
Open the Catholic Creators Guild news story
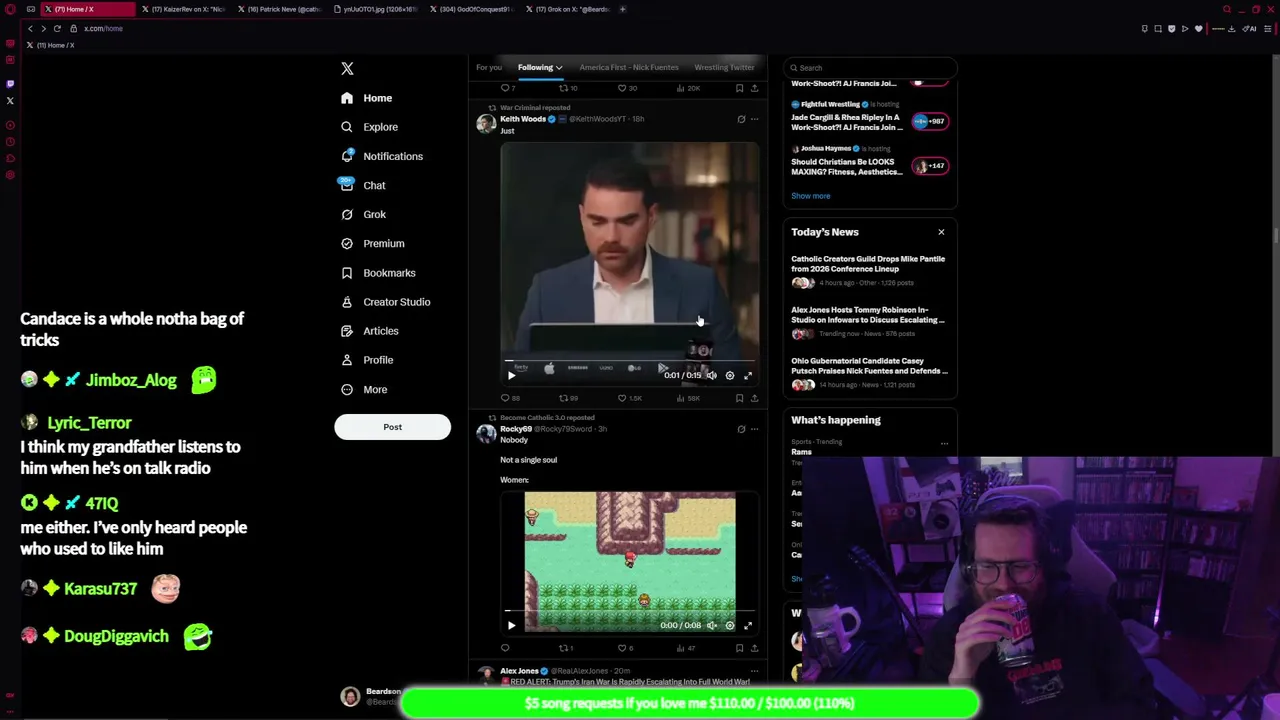[x=869, y=269]
